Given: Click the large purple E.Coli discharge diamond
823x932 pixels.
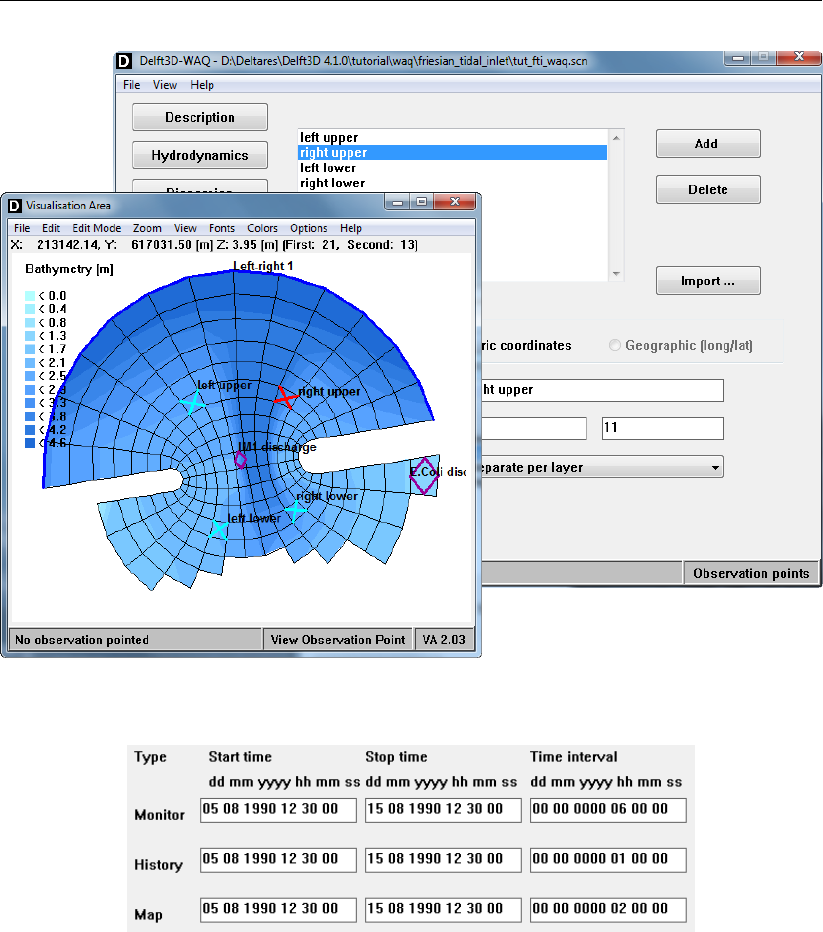Looking at the screenshot, I should 425,476.
